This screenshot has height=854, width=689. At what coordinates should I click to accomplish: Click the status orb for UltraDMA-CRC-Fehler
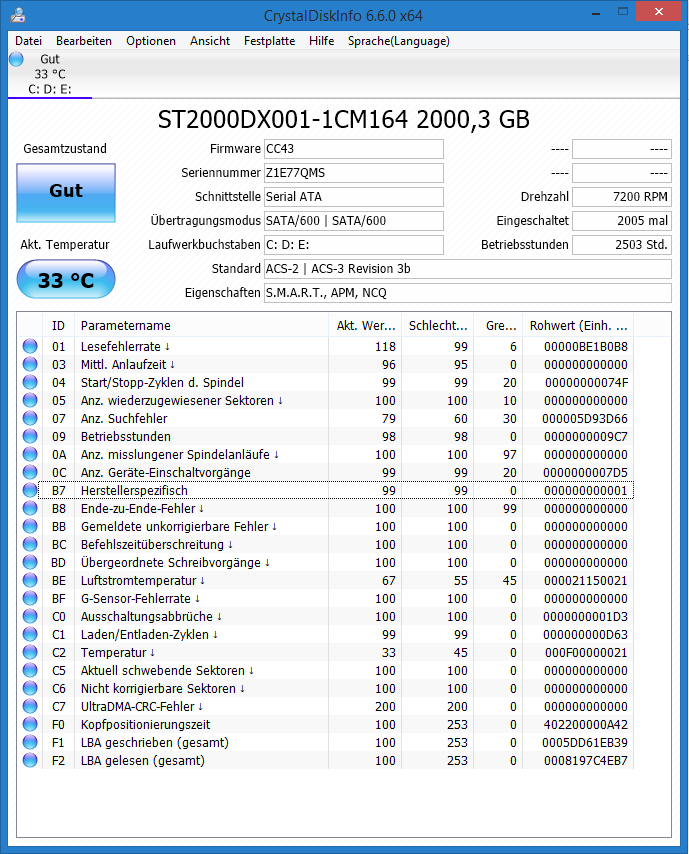[30, 706]
